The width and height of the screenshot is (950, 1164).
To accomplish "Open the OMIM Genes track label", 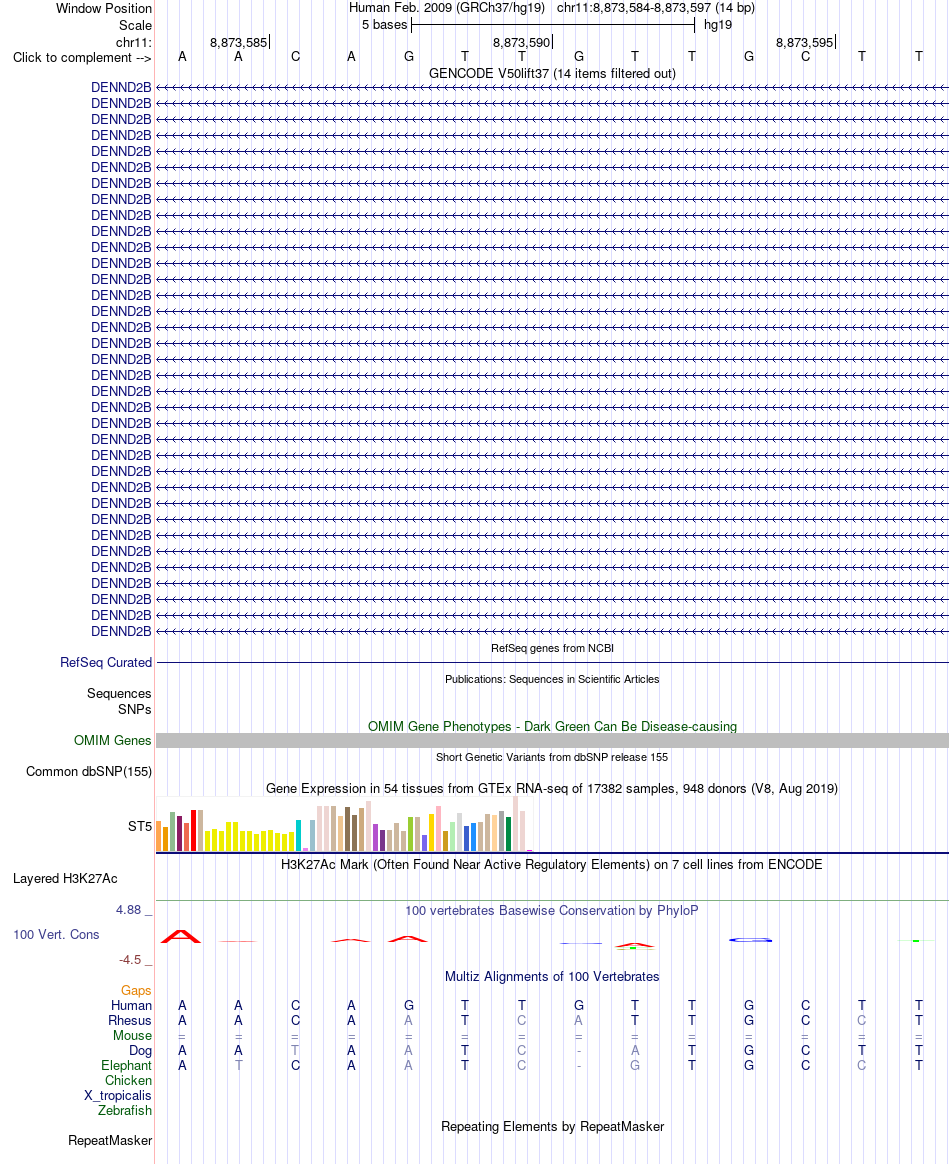I will coord(112,740).
